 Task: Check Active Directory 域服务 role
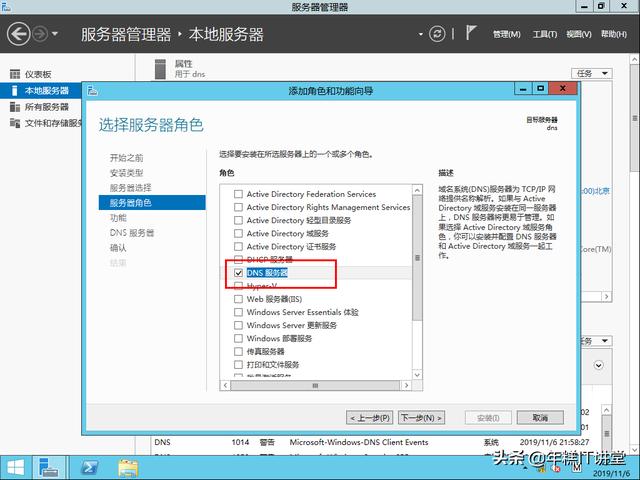point(238,233)
